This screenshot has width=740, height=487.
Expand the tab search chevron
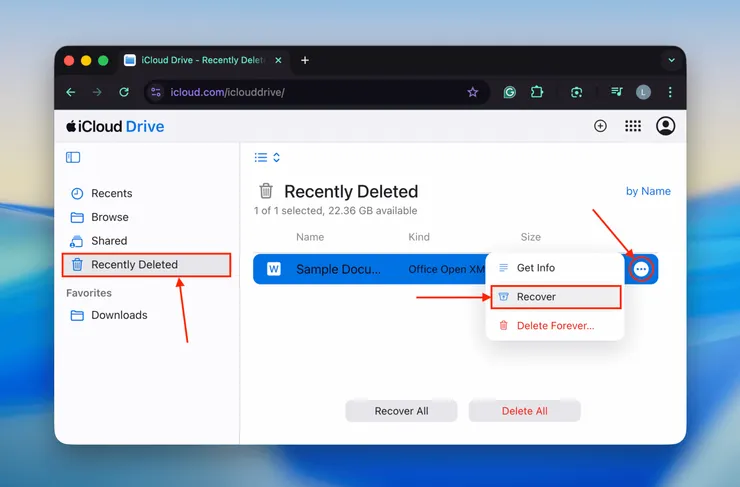coord(671,60)
